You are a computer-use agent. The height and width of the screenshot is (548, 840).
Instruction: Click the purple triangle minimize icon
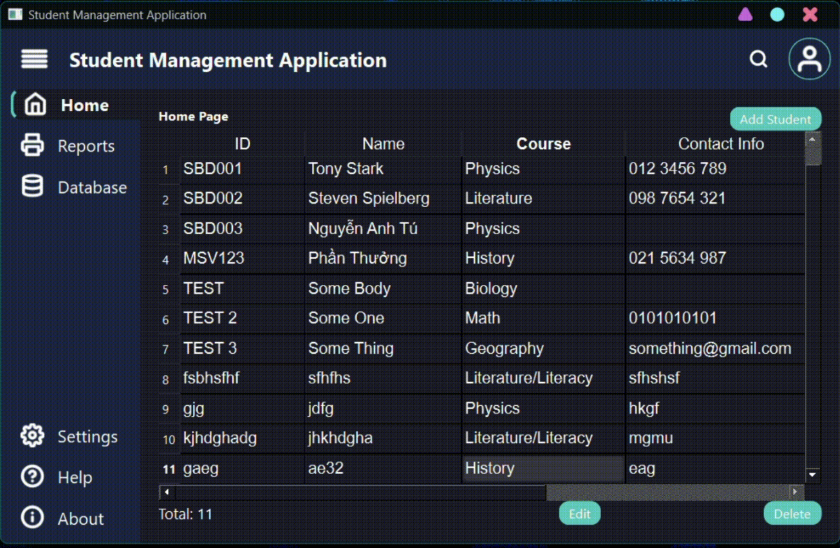pyautogui.click(x=745, y=14)
